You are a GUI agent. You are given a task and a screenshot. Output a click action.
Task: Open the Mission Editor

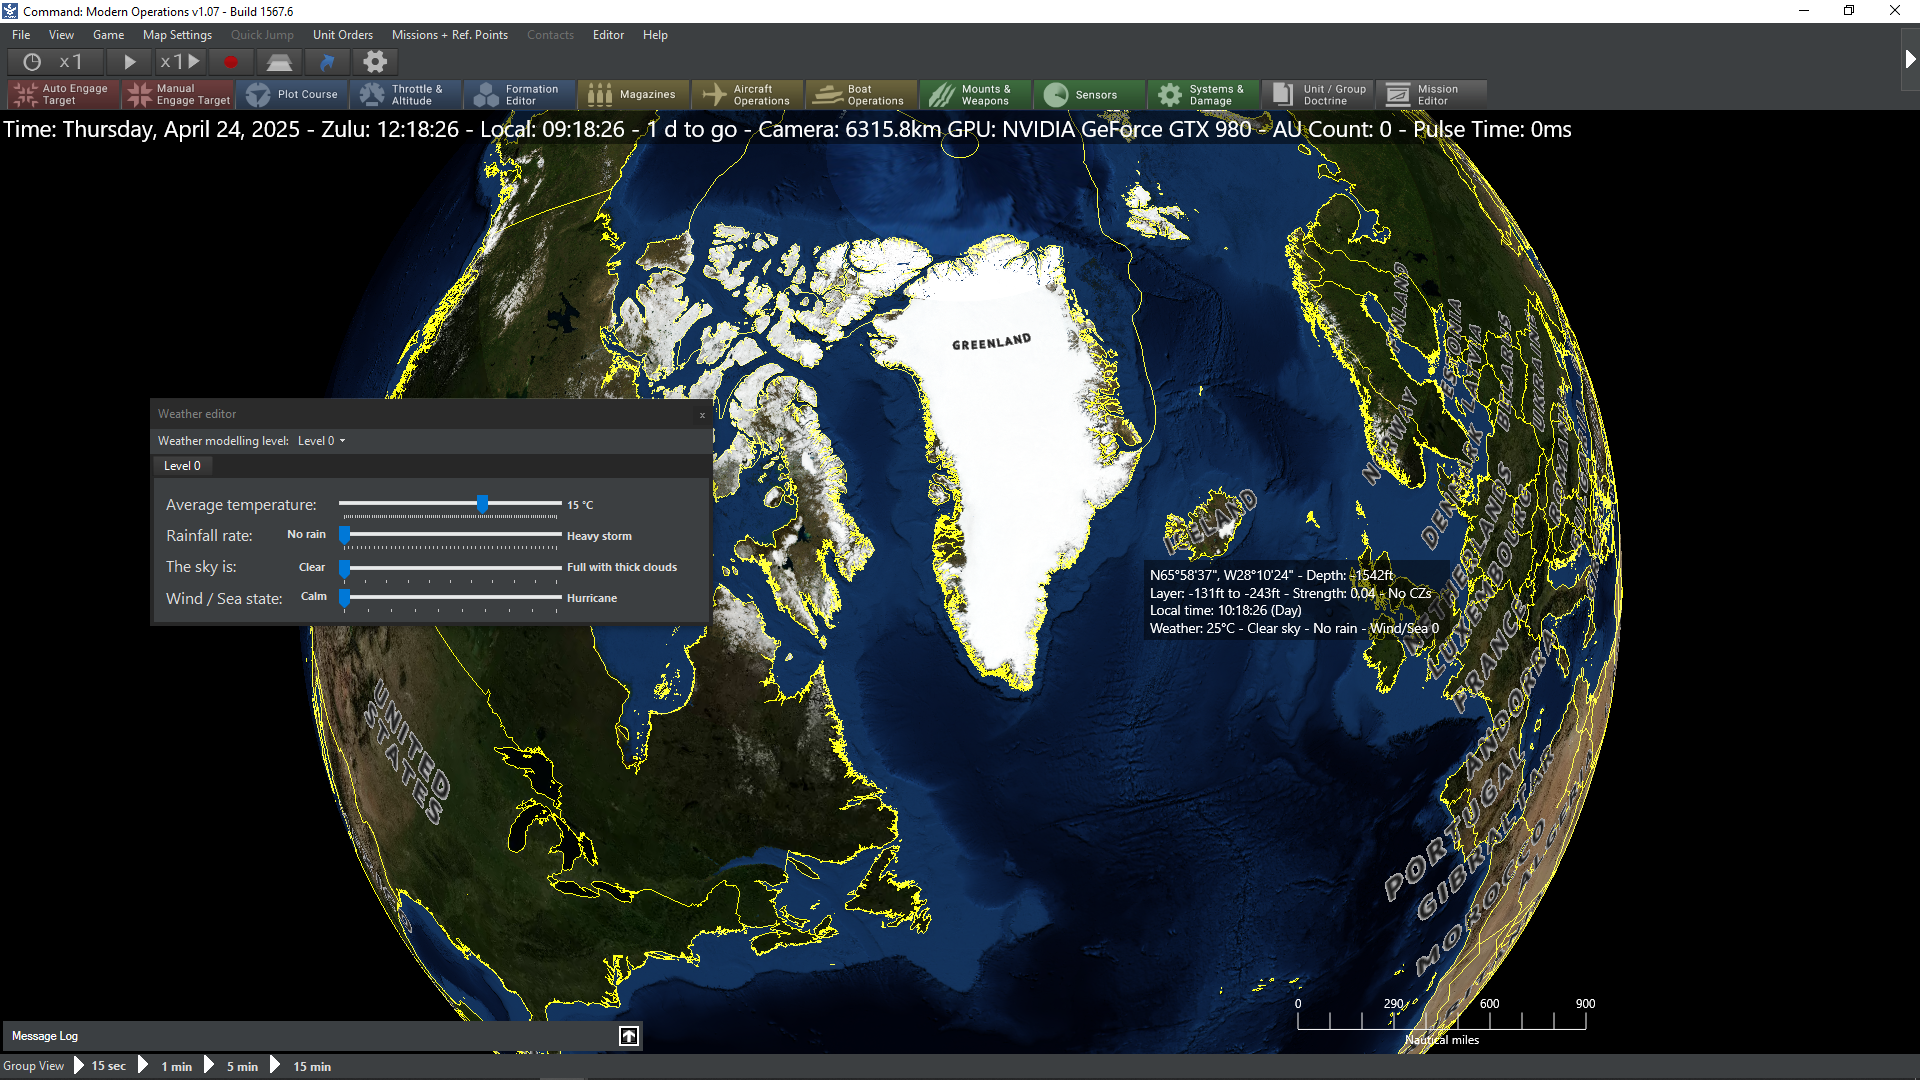click(1432, 94)
